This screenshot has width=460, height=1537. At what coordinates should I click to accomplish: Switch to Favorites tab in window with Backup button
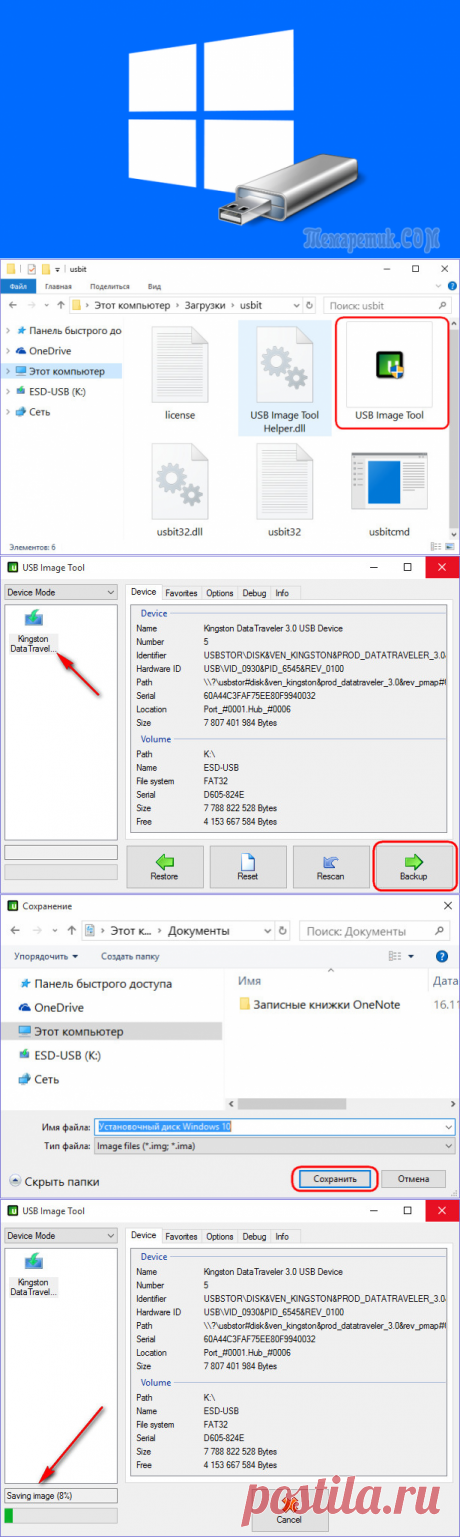tap(181, 592)
